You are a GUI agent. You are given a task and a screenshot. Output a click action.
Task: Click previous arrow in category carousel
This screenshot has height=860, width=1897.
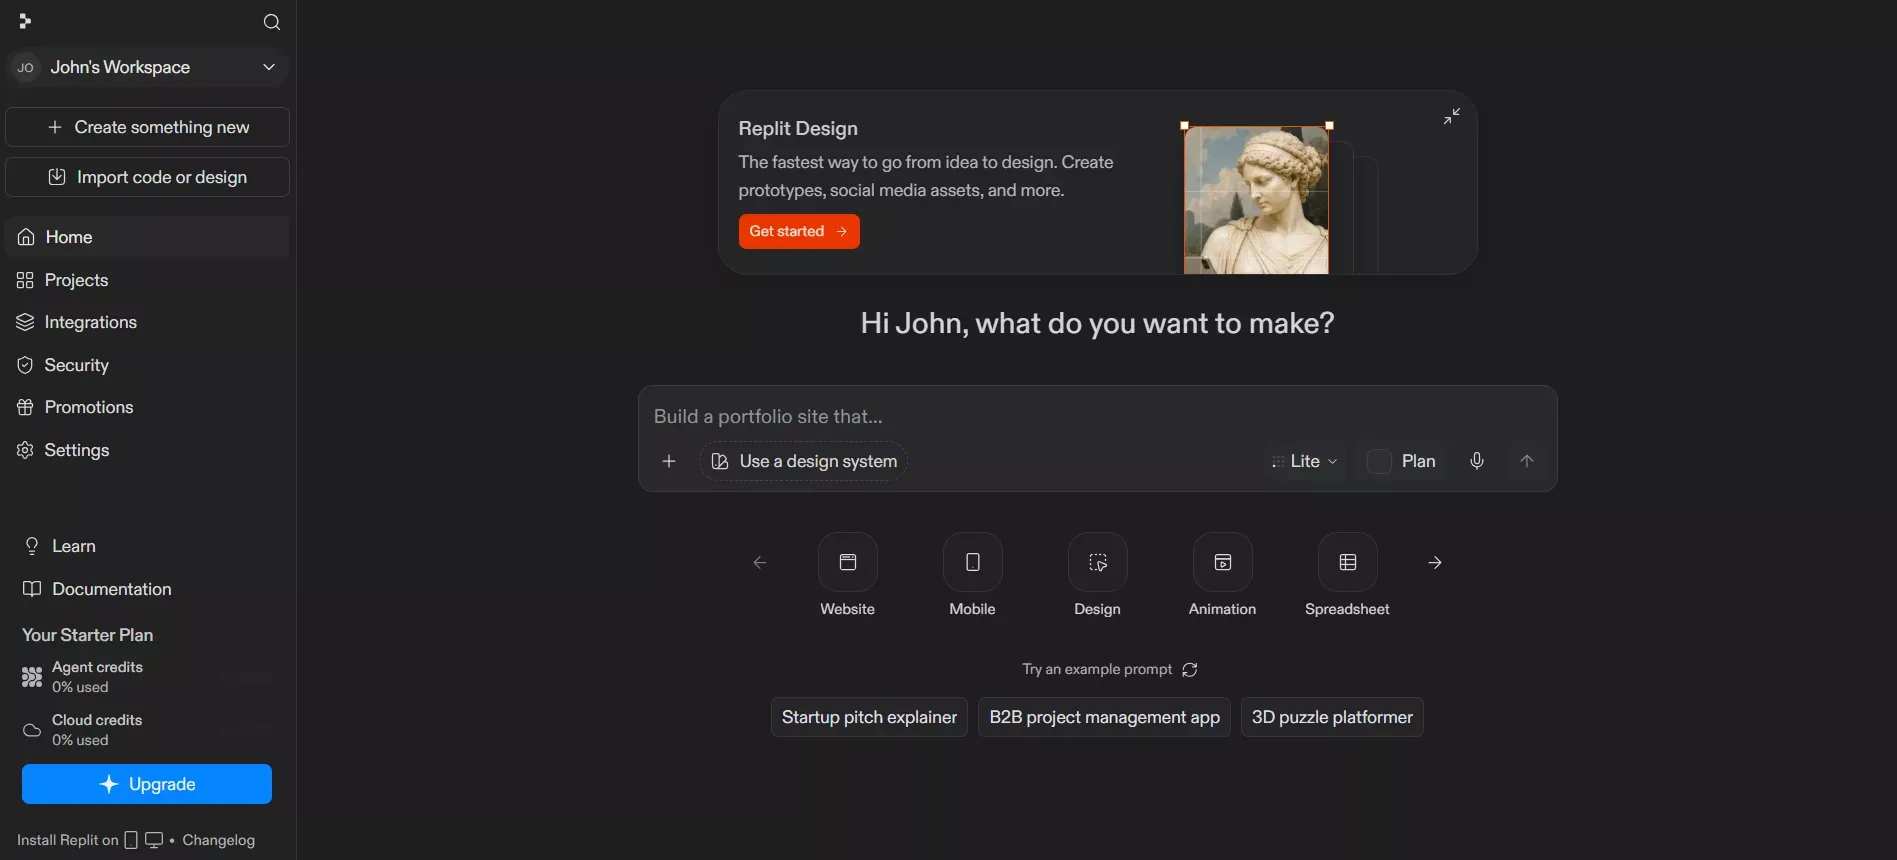760,563
